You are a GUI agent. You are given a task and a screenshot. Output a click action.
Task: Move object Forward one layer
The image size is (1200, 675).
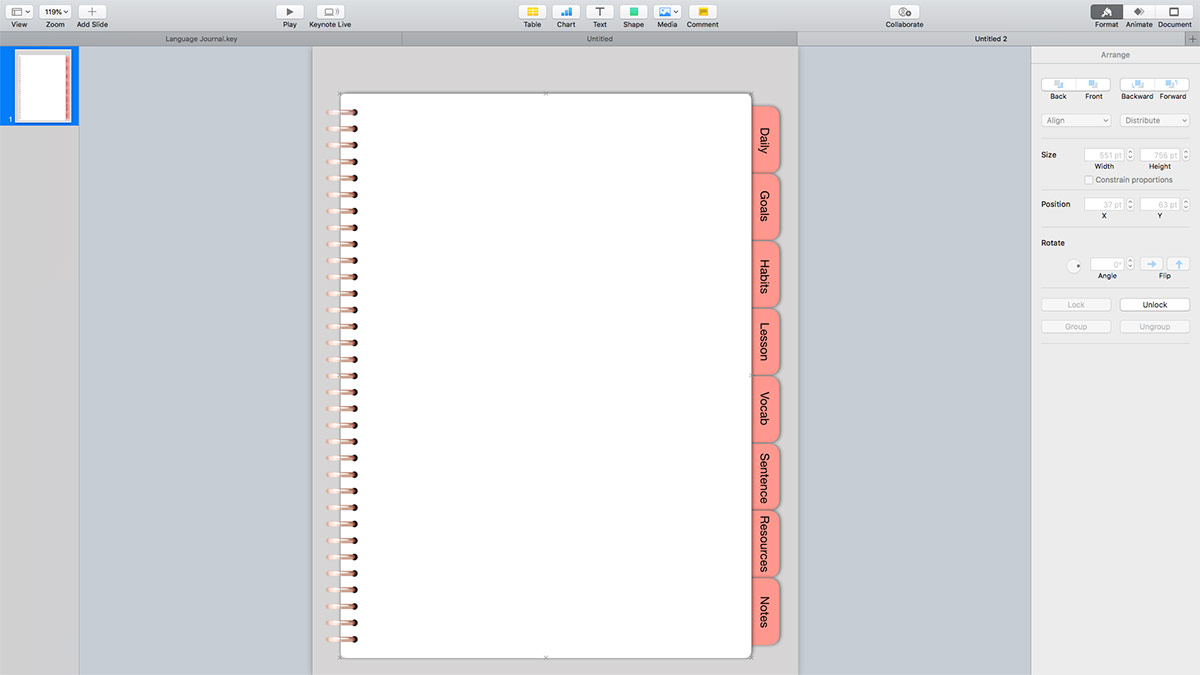click(x=1172, y=85)
